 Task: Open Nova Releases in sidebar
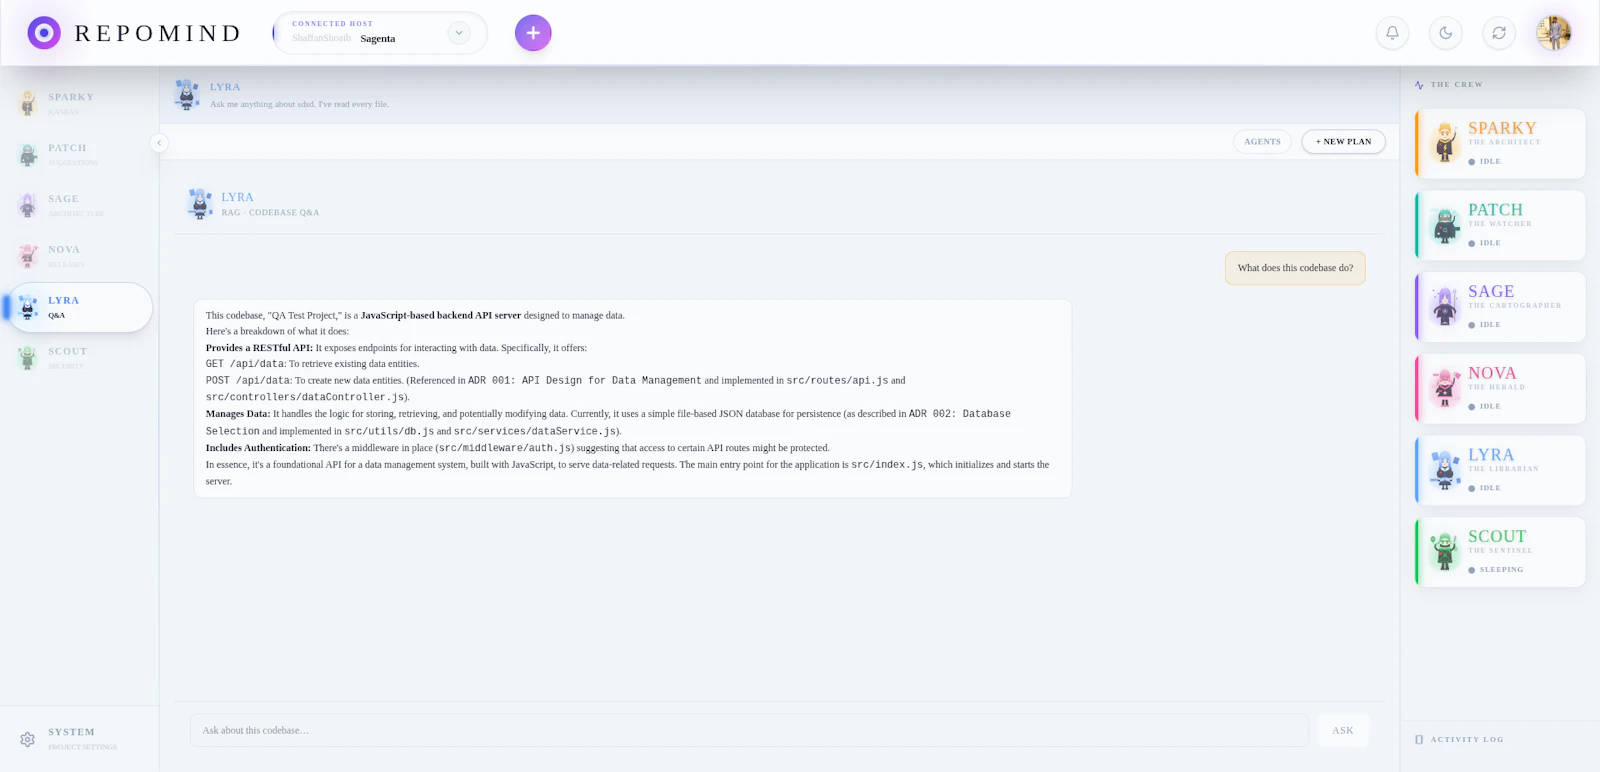tap(78, 256)
